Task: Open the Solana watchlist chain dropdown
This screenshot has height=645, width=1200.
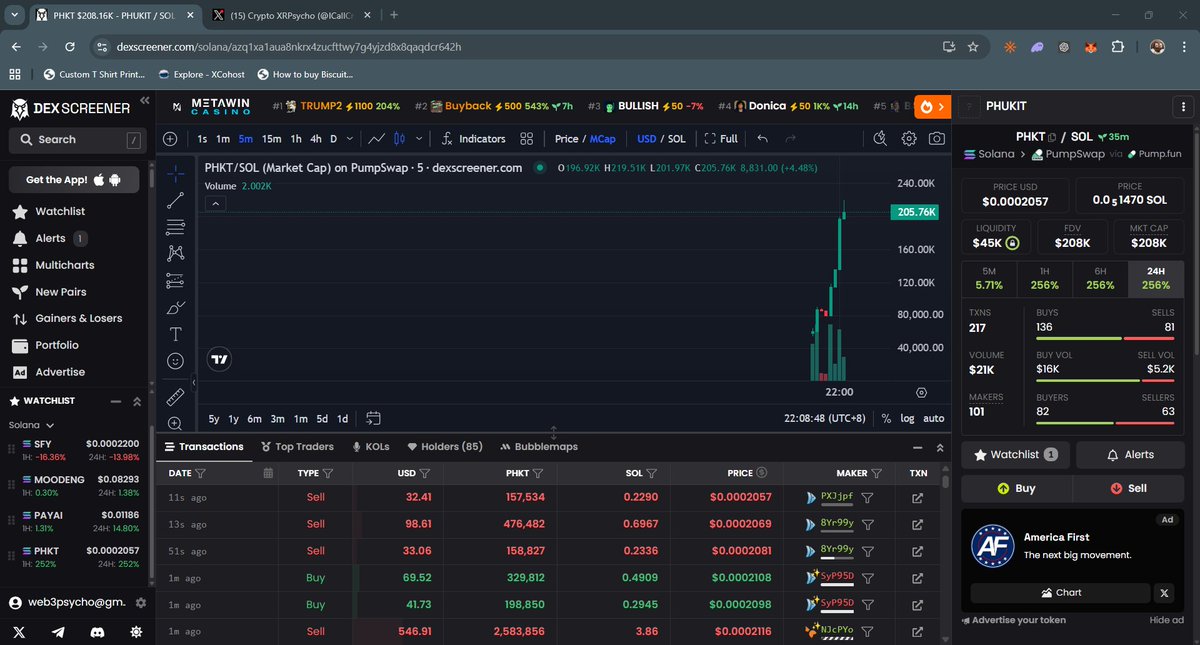Action: pos(31,424)
